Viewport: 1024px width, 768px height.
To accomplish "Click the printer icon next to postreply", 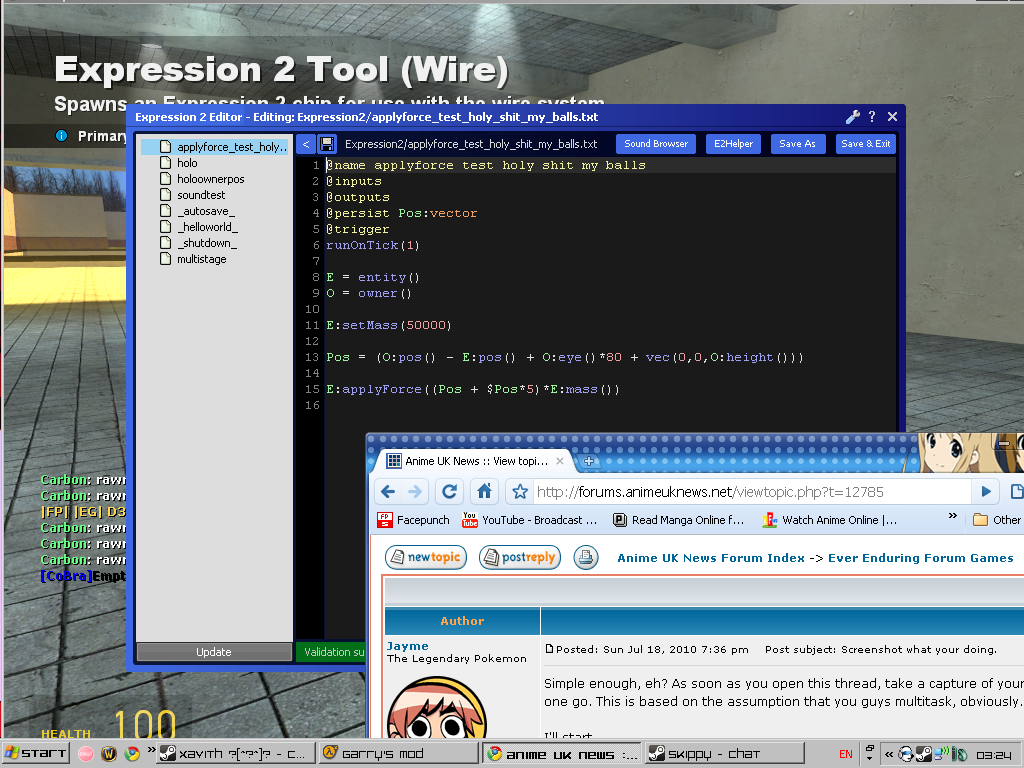I will 586,557.
